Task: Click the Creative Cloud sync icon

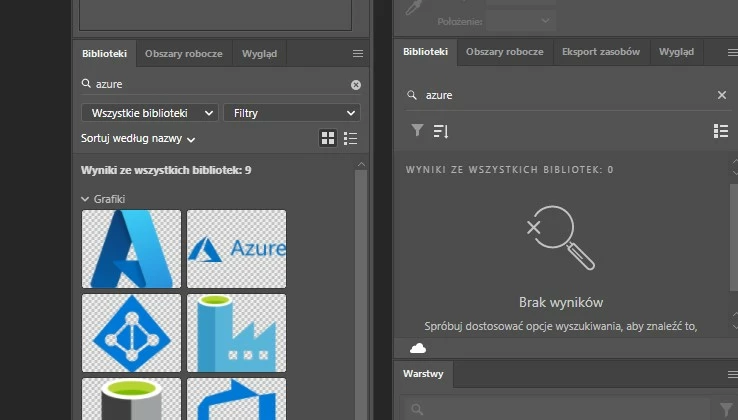Action: pos(418,348)
